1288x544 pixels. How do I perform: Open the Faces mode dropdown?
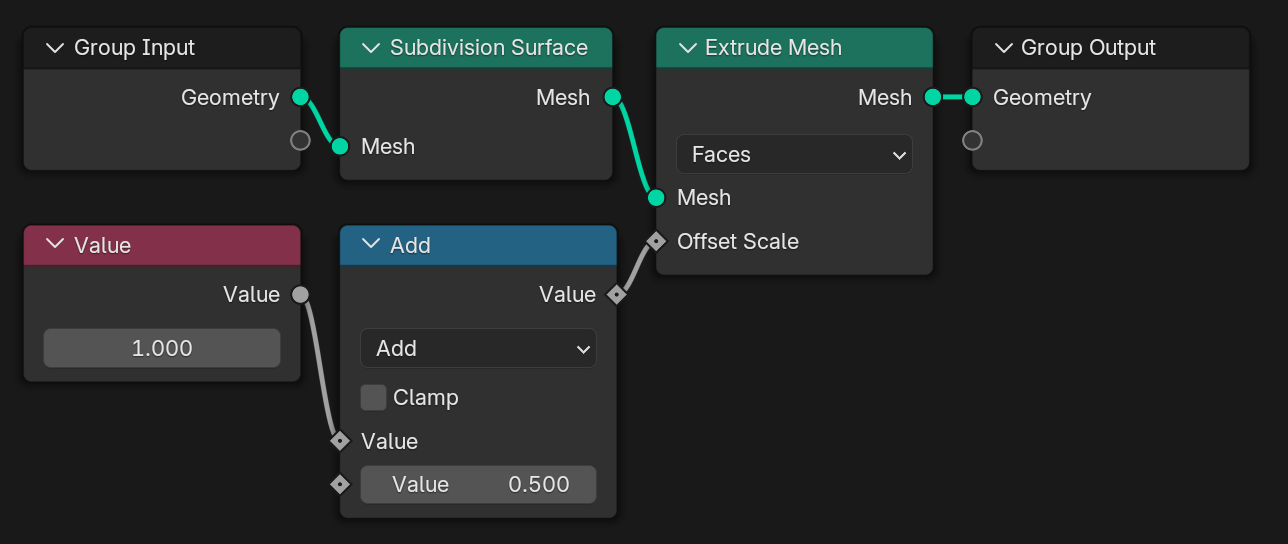point(794,154)
